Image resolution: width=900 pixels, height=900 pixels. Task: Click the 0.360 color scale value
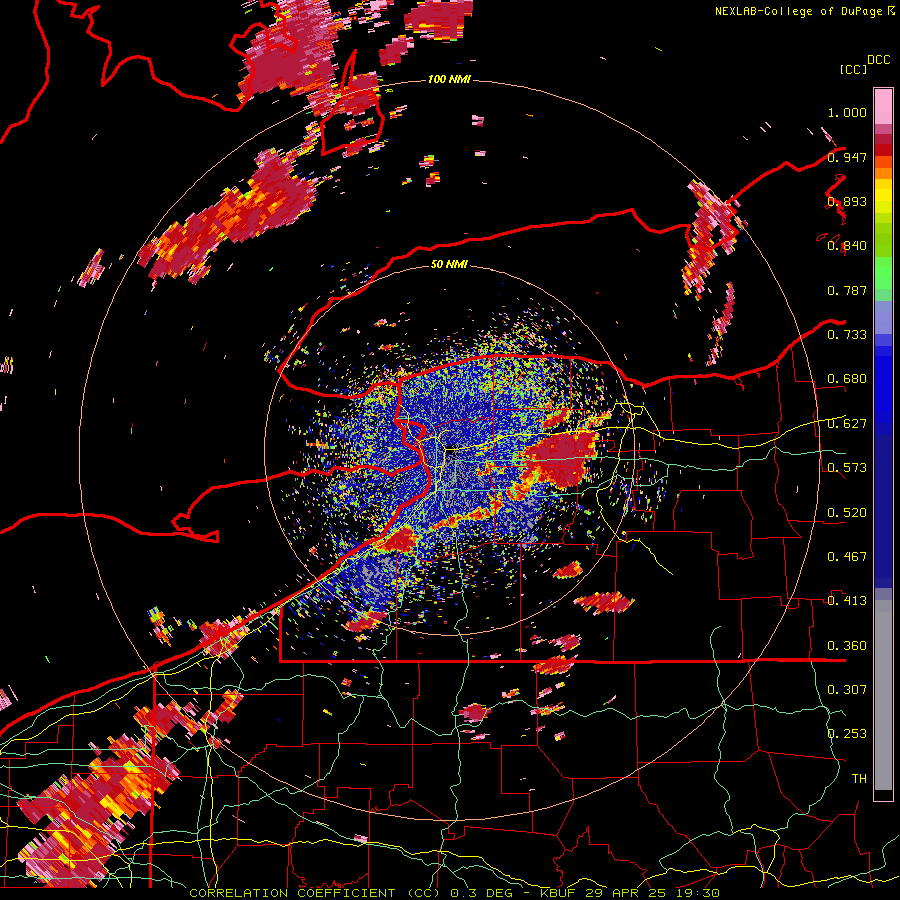point(847,646)
